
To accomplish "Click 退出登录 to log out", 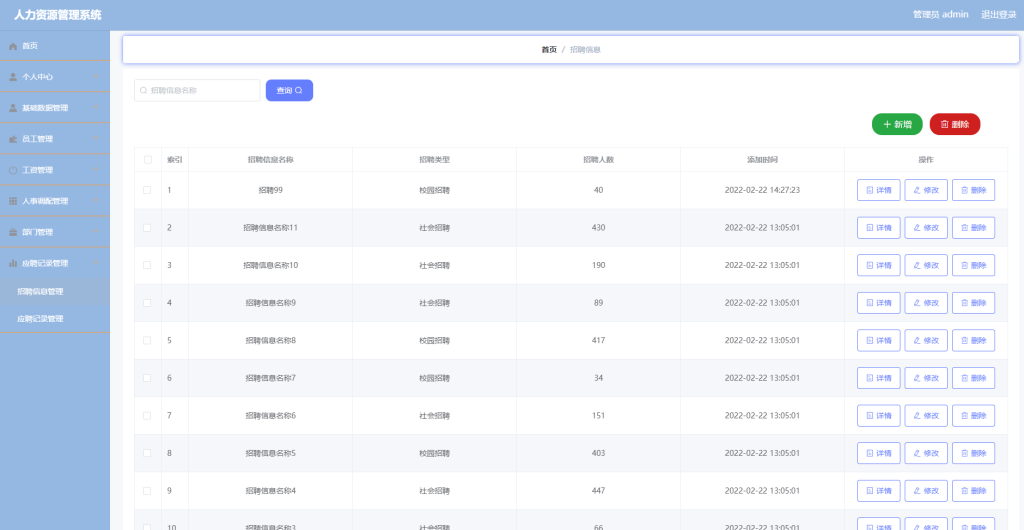I will 999,14.
